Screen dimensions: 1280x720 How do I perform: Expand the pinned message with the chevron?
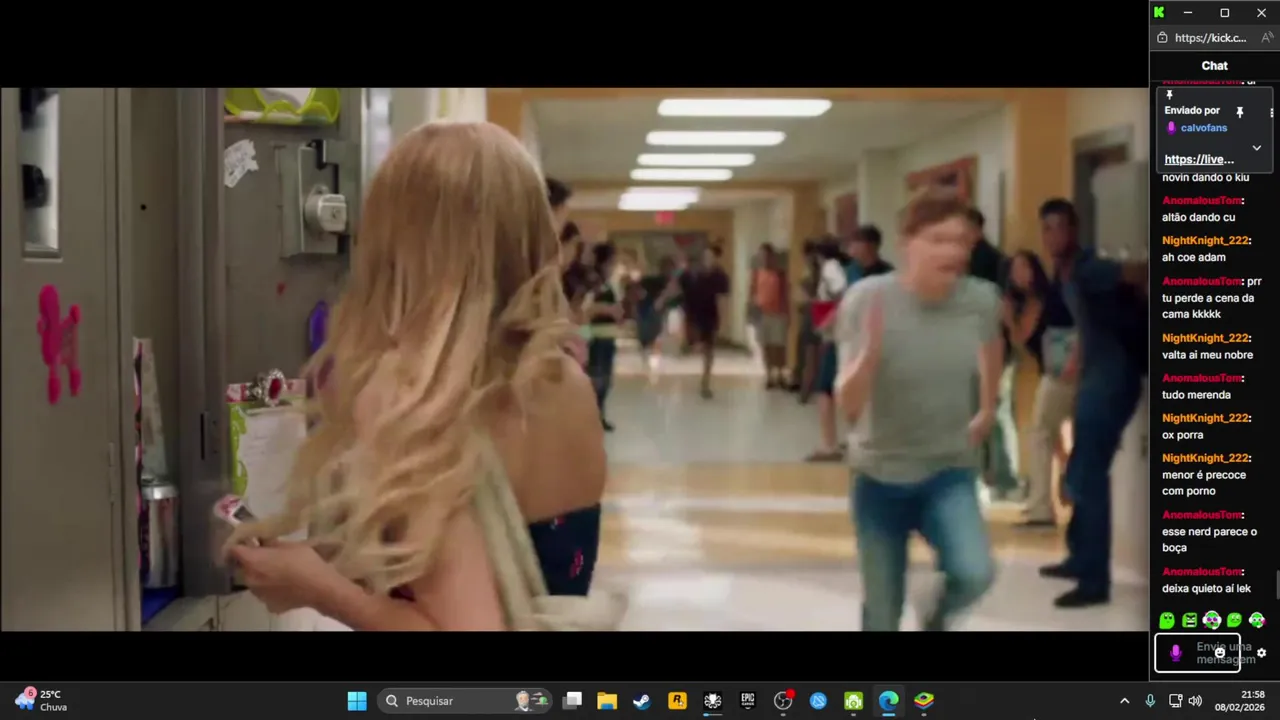(1257, 148)
